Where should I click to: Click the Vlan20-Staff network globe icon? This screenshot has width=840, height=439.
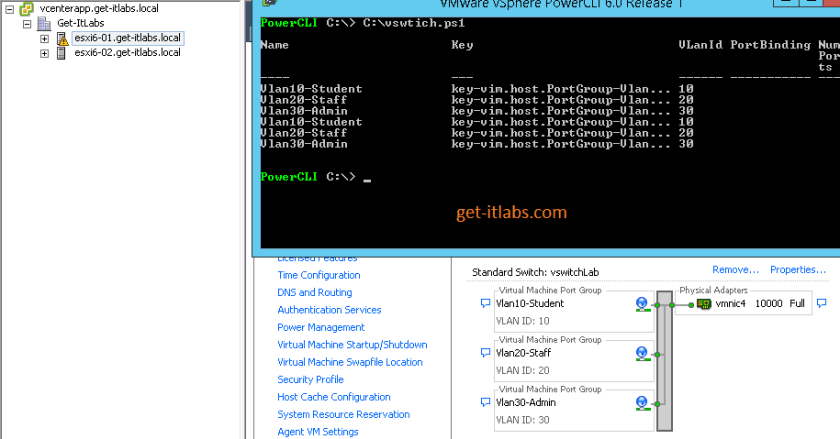point(642,354)
